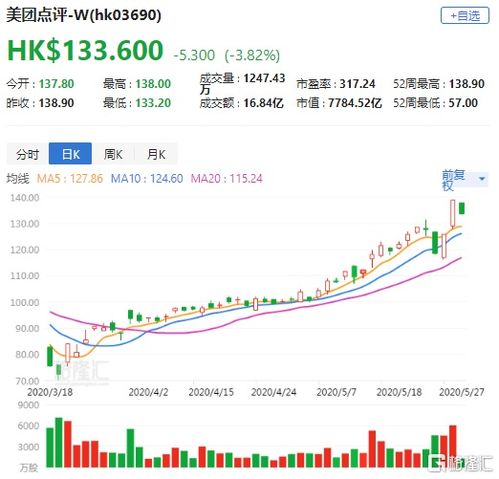
Task: Click the percent change (-3.82%)
Action: (252, 55)
